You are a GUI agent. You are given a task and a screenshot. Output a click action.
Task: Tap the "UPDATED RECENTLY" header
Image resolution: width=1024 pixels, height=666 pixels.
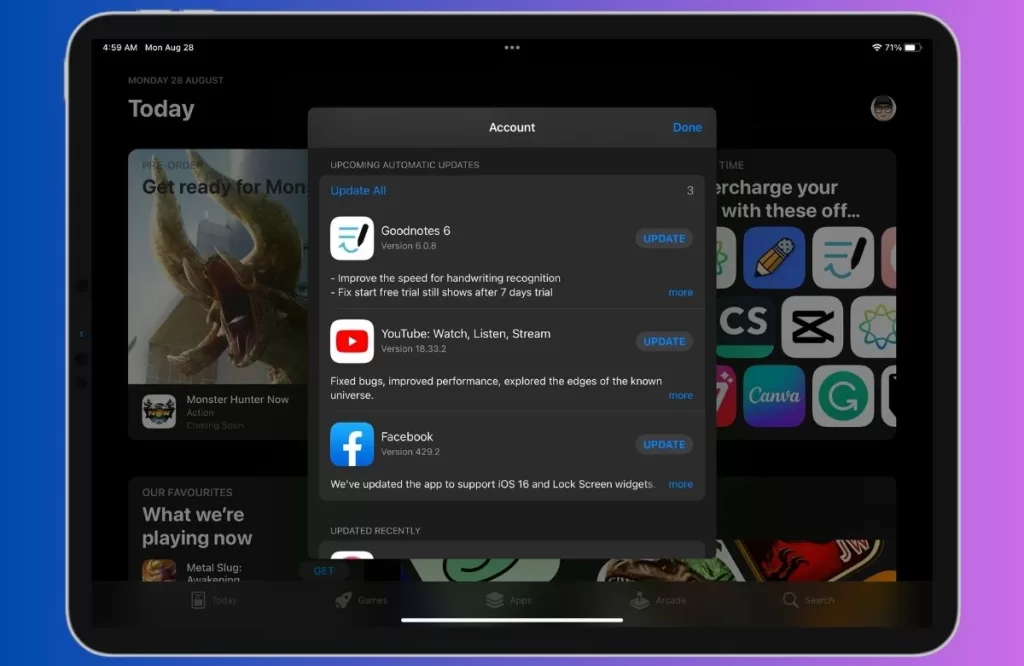[376, 531]
